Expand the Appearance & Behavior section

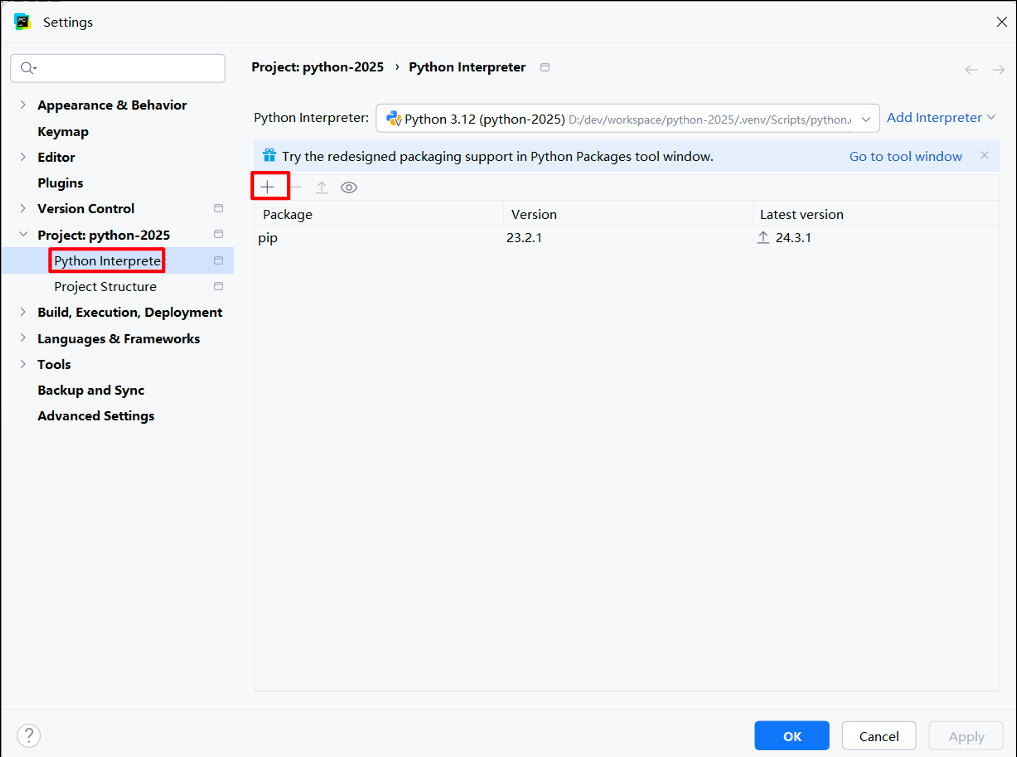23,105
